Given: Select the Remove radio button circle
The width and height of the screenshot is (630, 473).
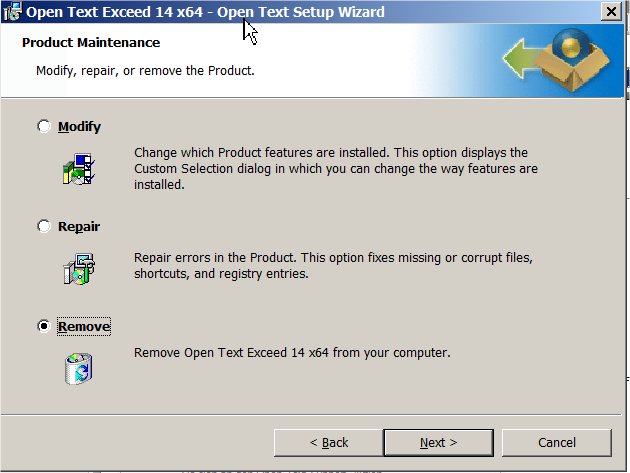Looking at the screenshot, I should coord(44,327).
